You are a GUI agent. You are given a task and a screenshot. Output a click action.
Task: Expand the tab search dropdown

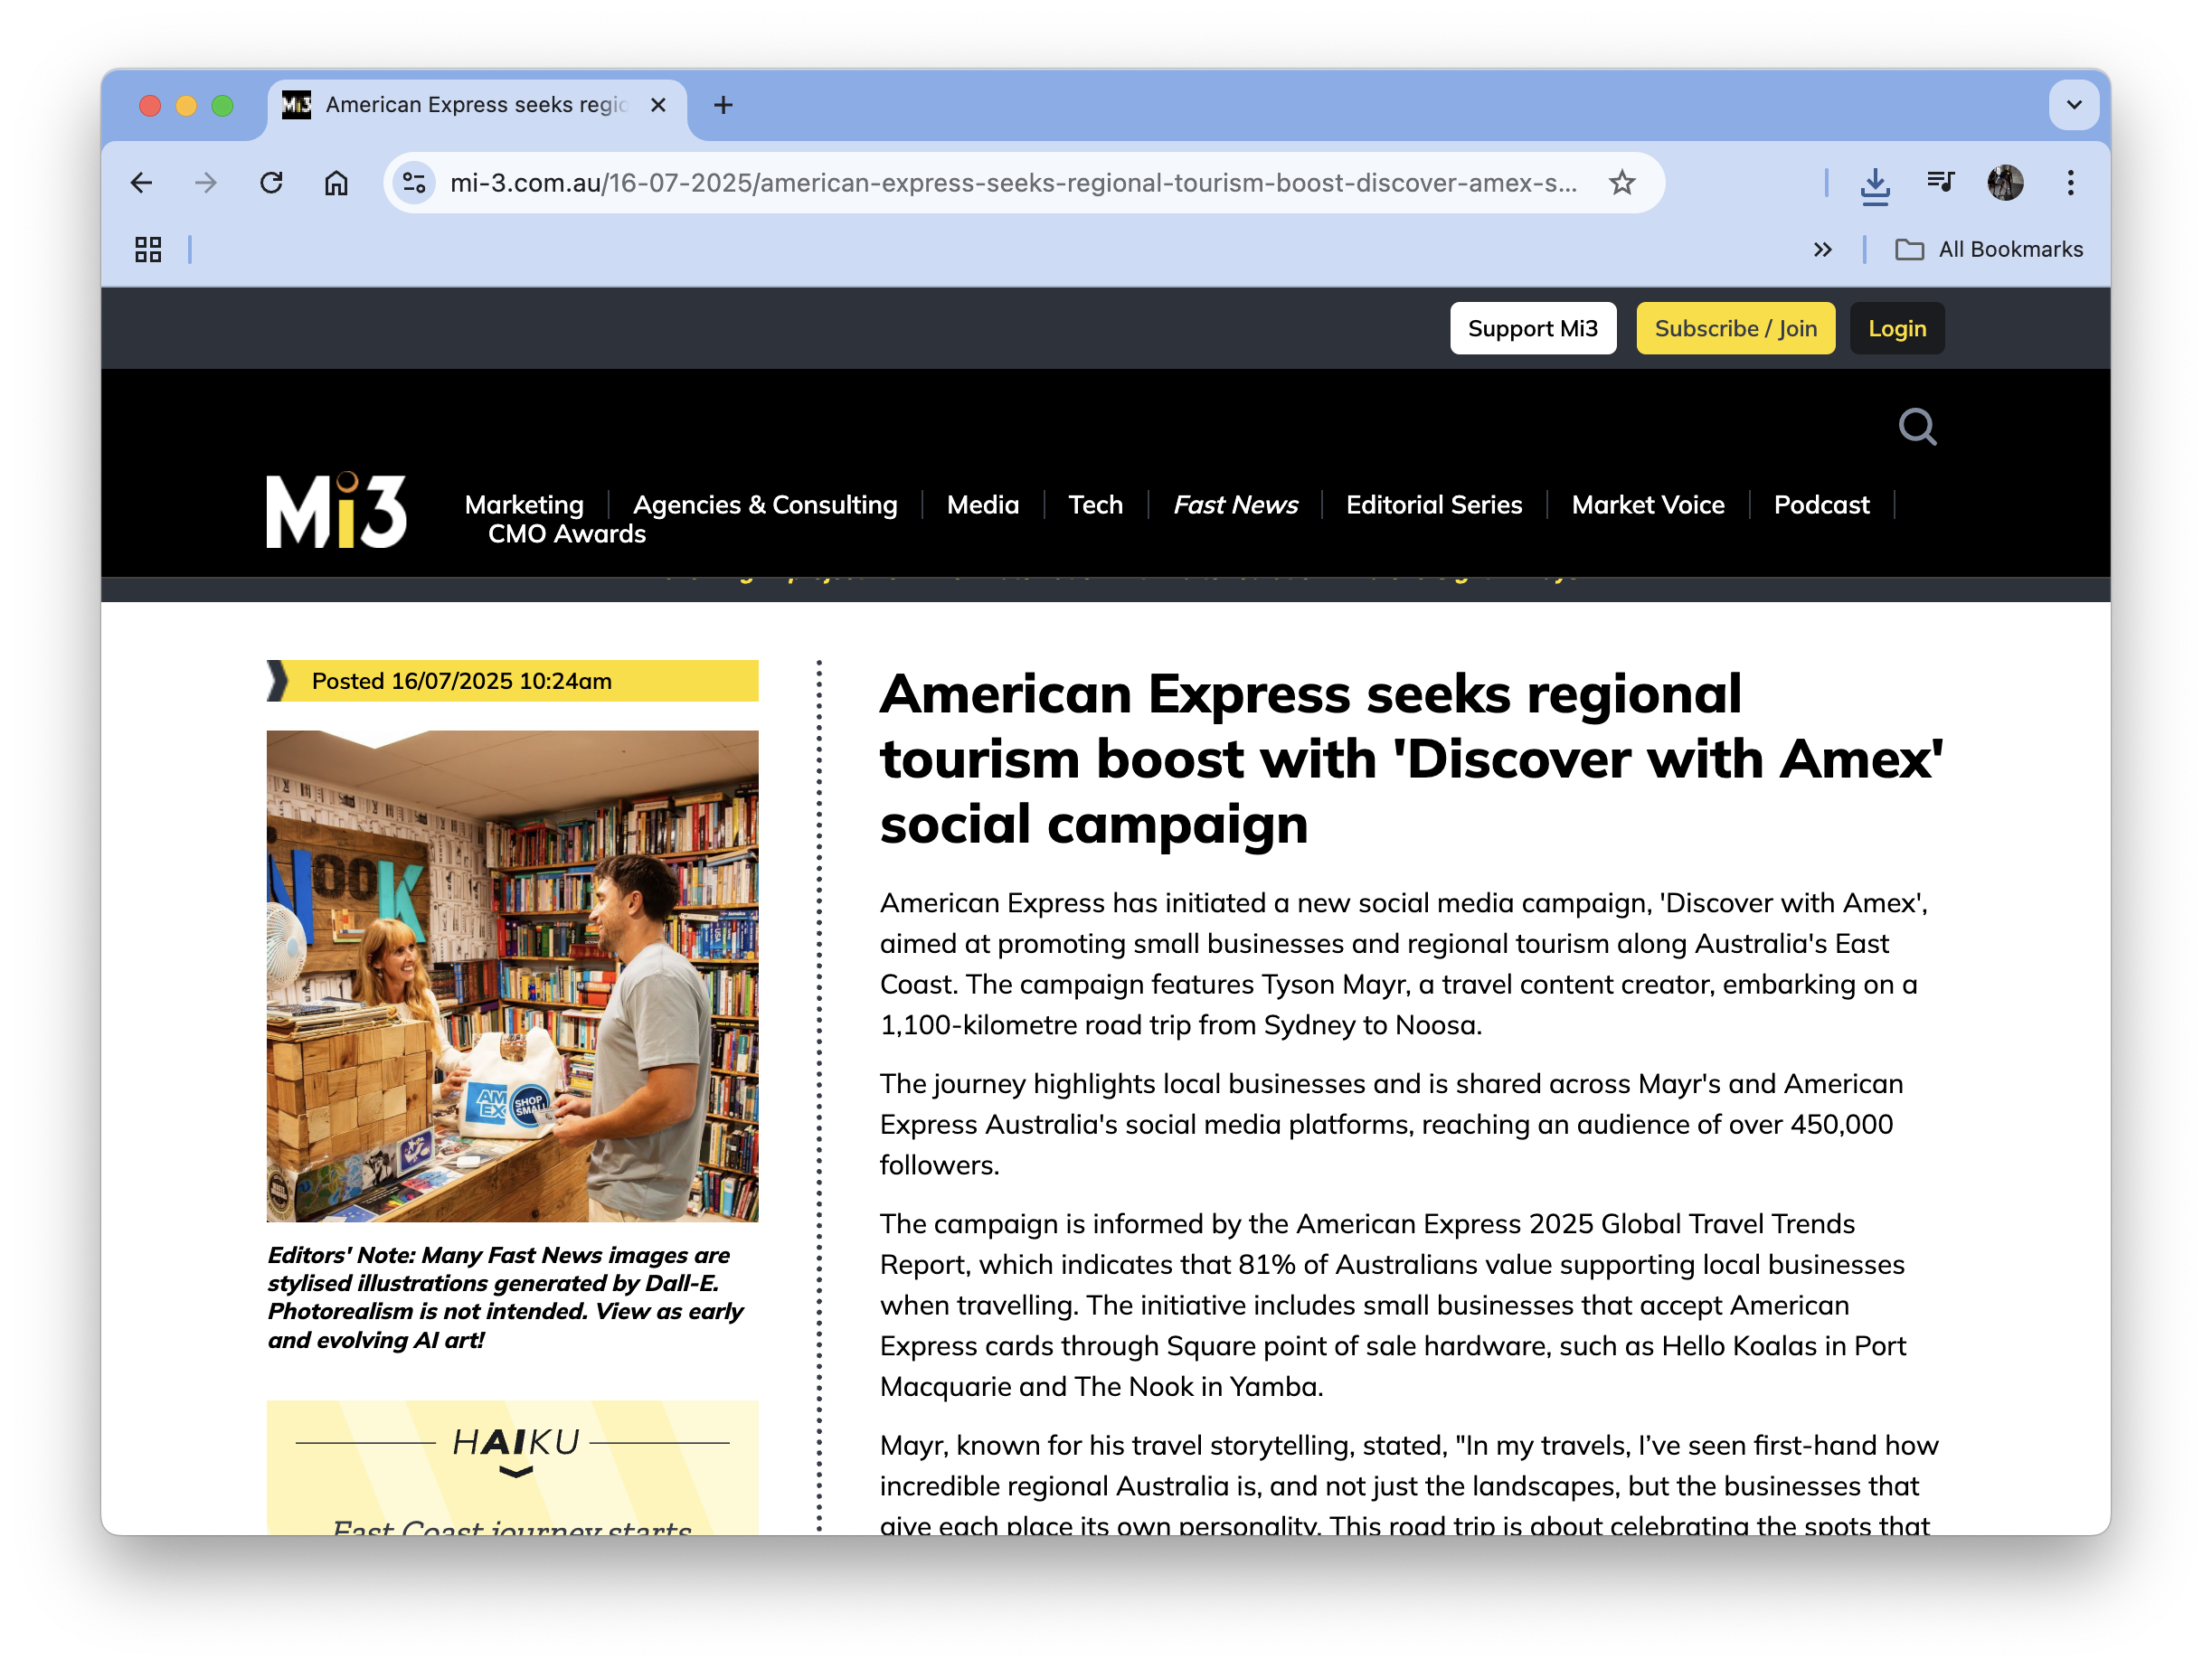2074,105
